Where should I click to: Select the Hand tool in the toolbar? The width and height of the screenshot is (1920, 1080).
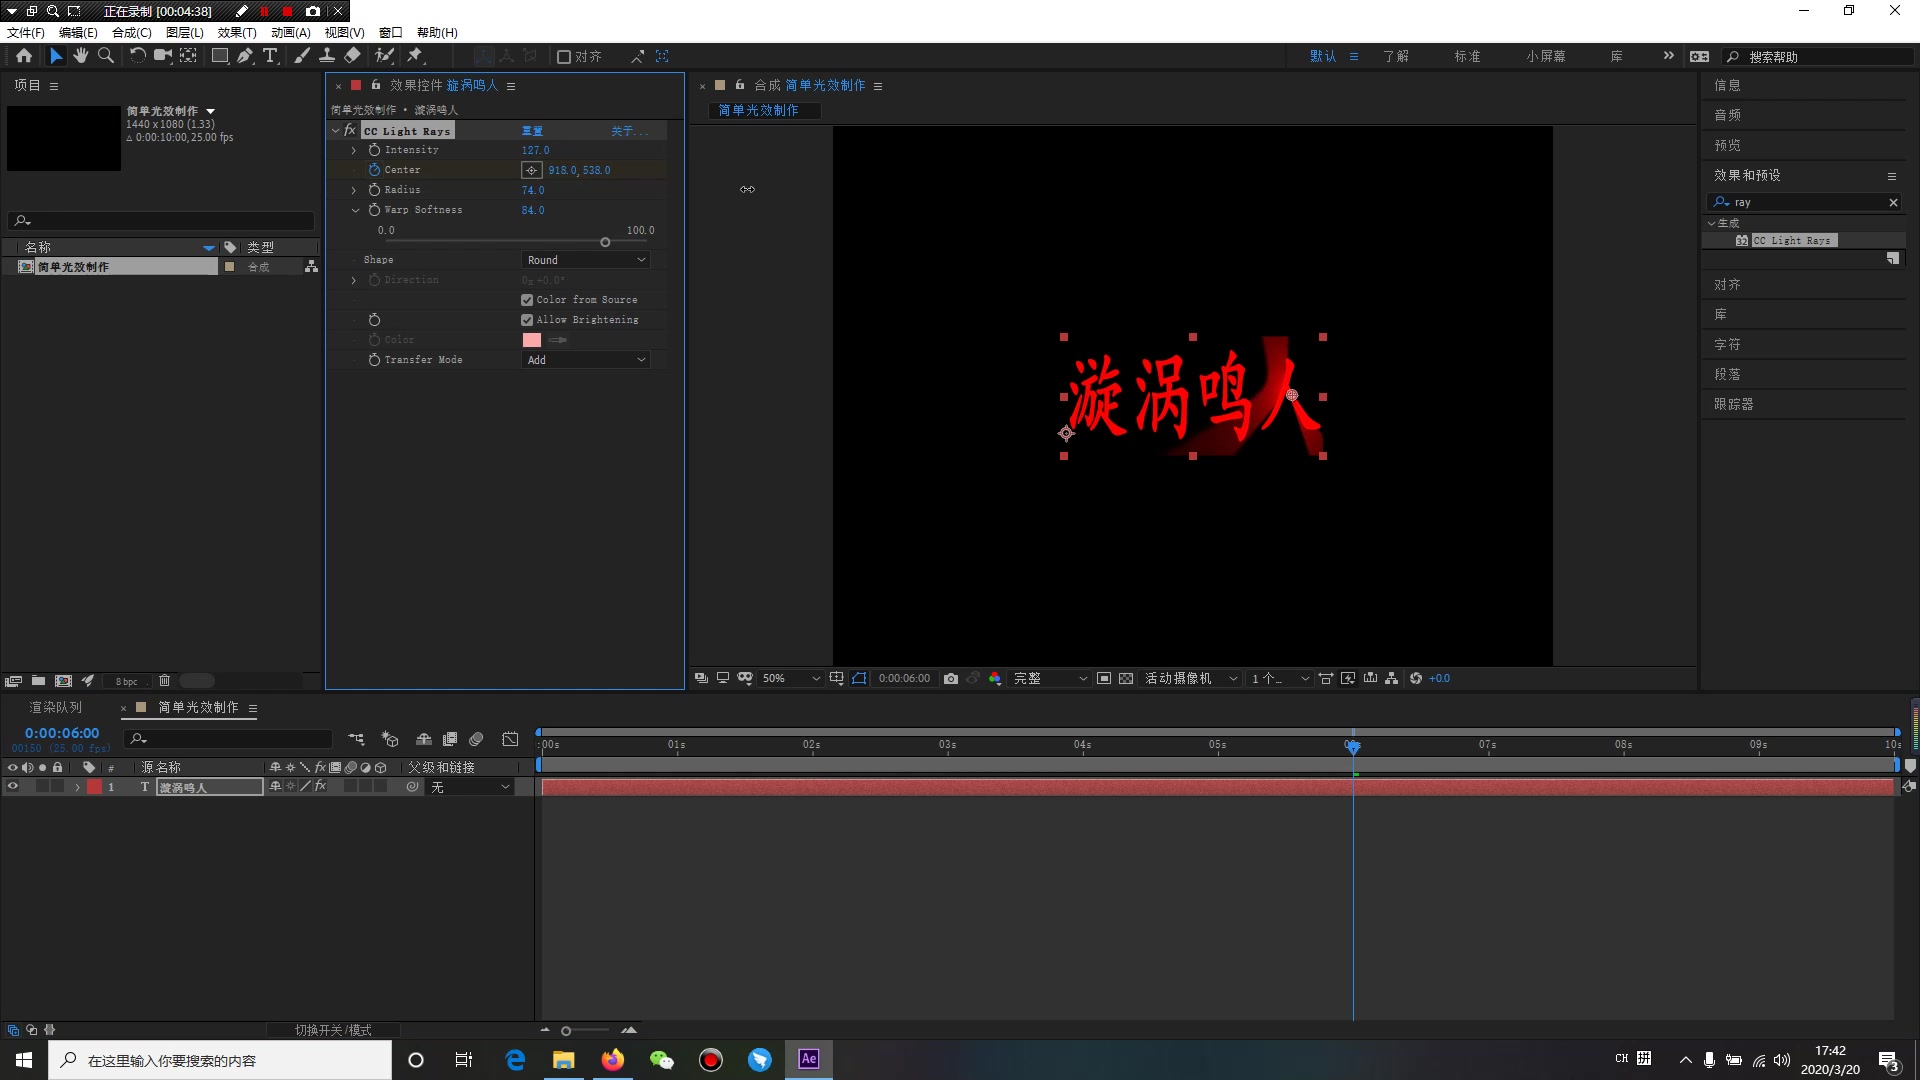(x=80, y=56)
